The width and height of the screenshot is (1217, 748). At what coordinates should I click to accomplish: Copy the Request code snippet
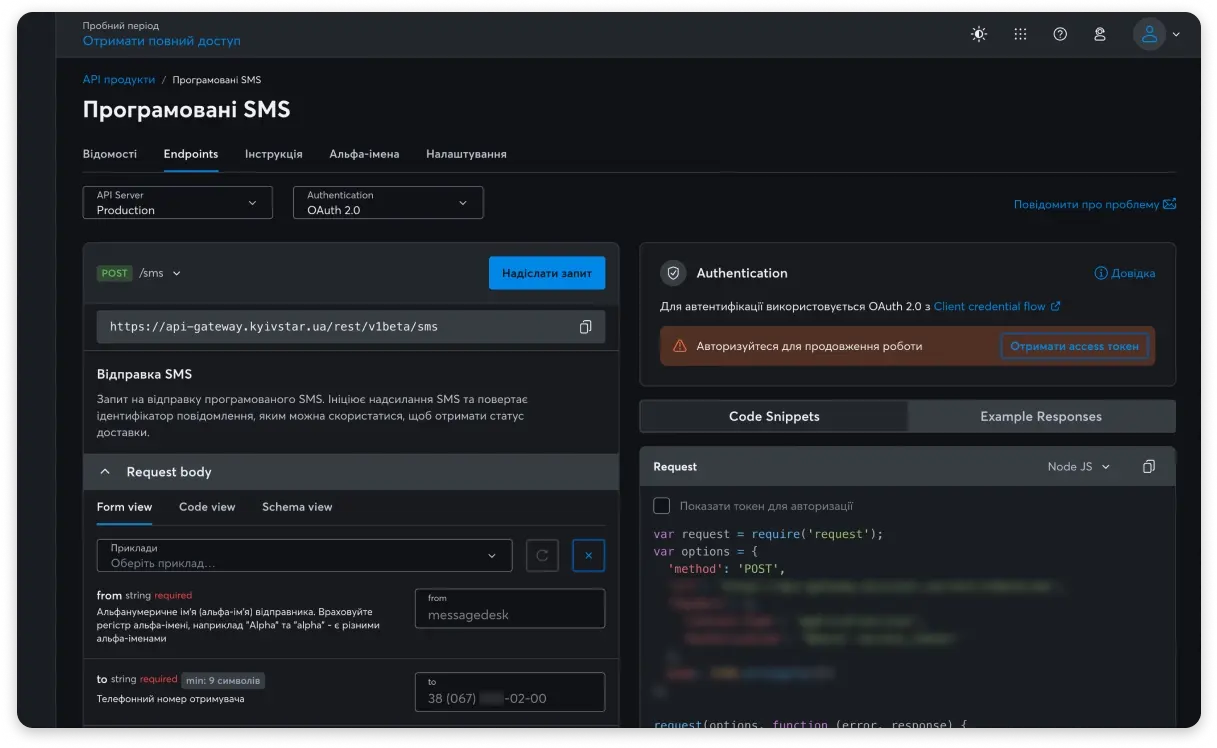pos(1149,467)
